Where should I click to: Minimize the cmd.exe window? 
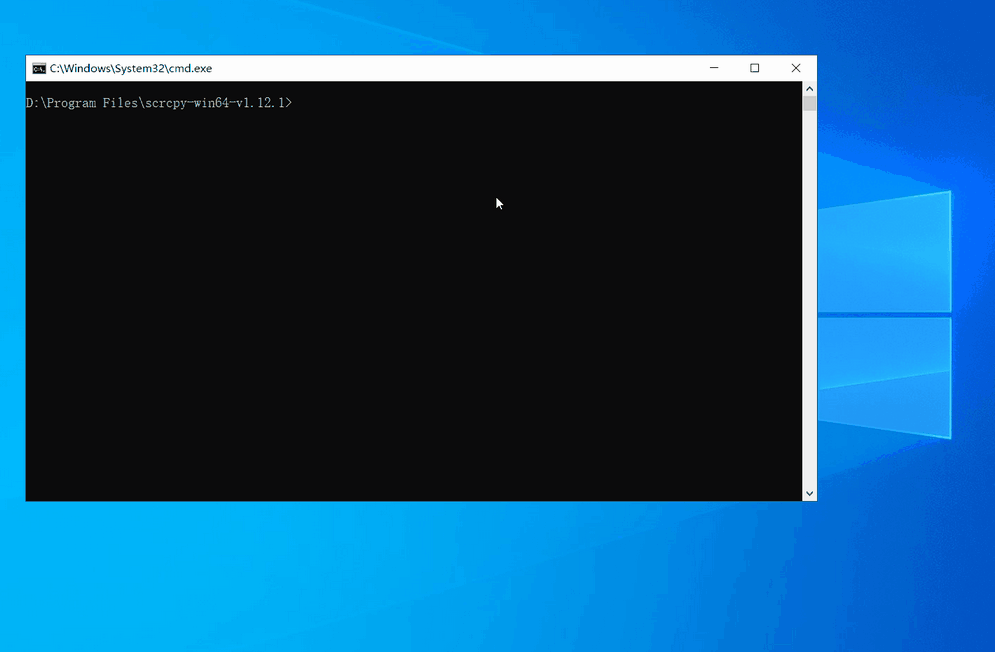(714, 69)
